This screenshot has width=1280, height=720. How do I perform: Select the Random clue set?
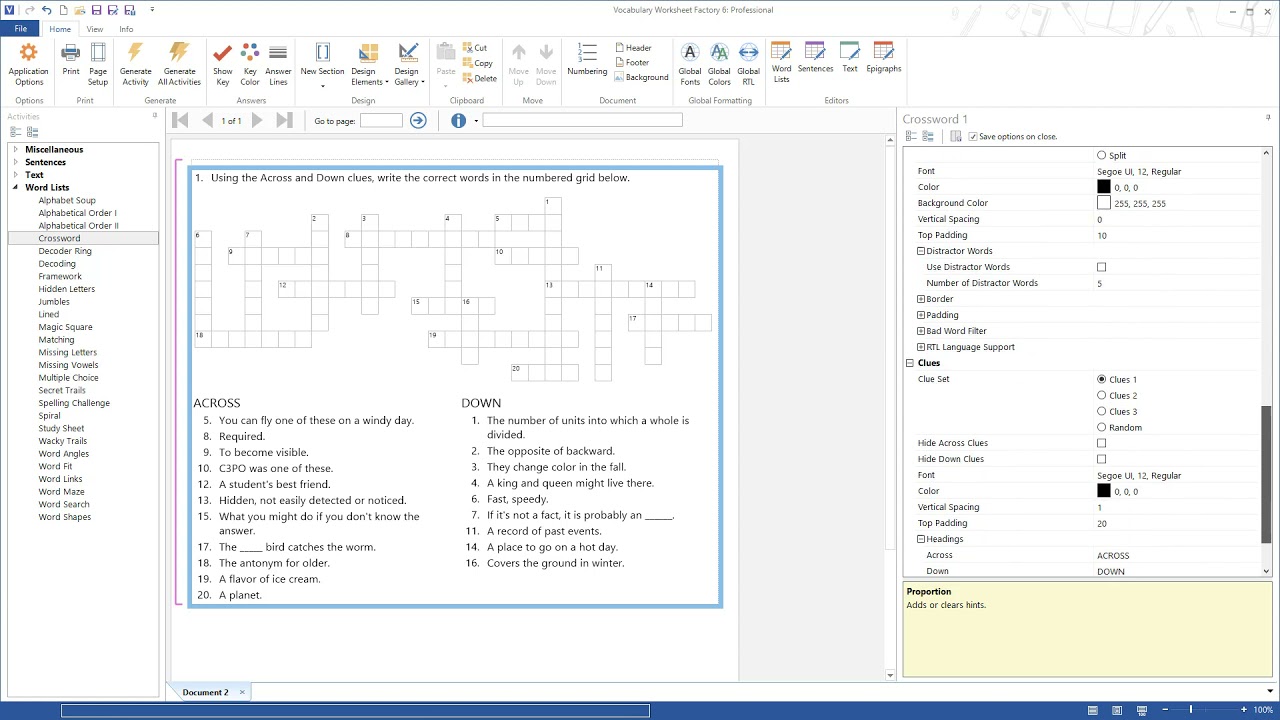coord(1102,427)
